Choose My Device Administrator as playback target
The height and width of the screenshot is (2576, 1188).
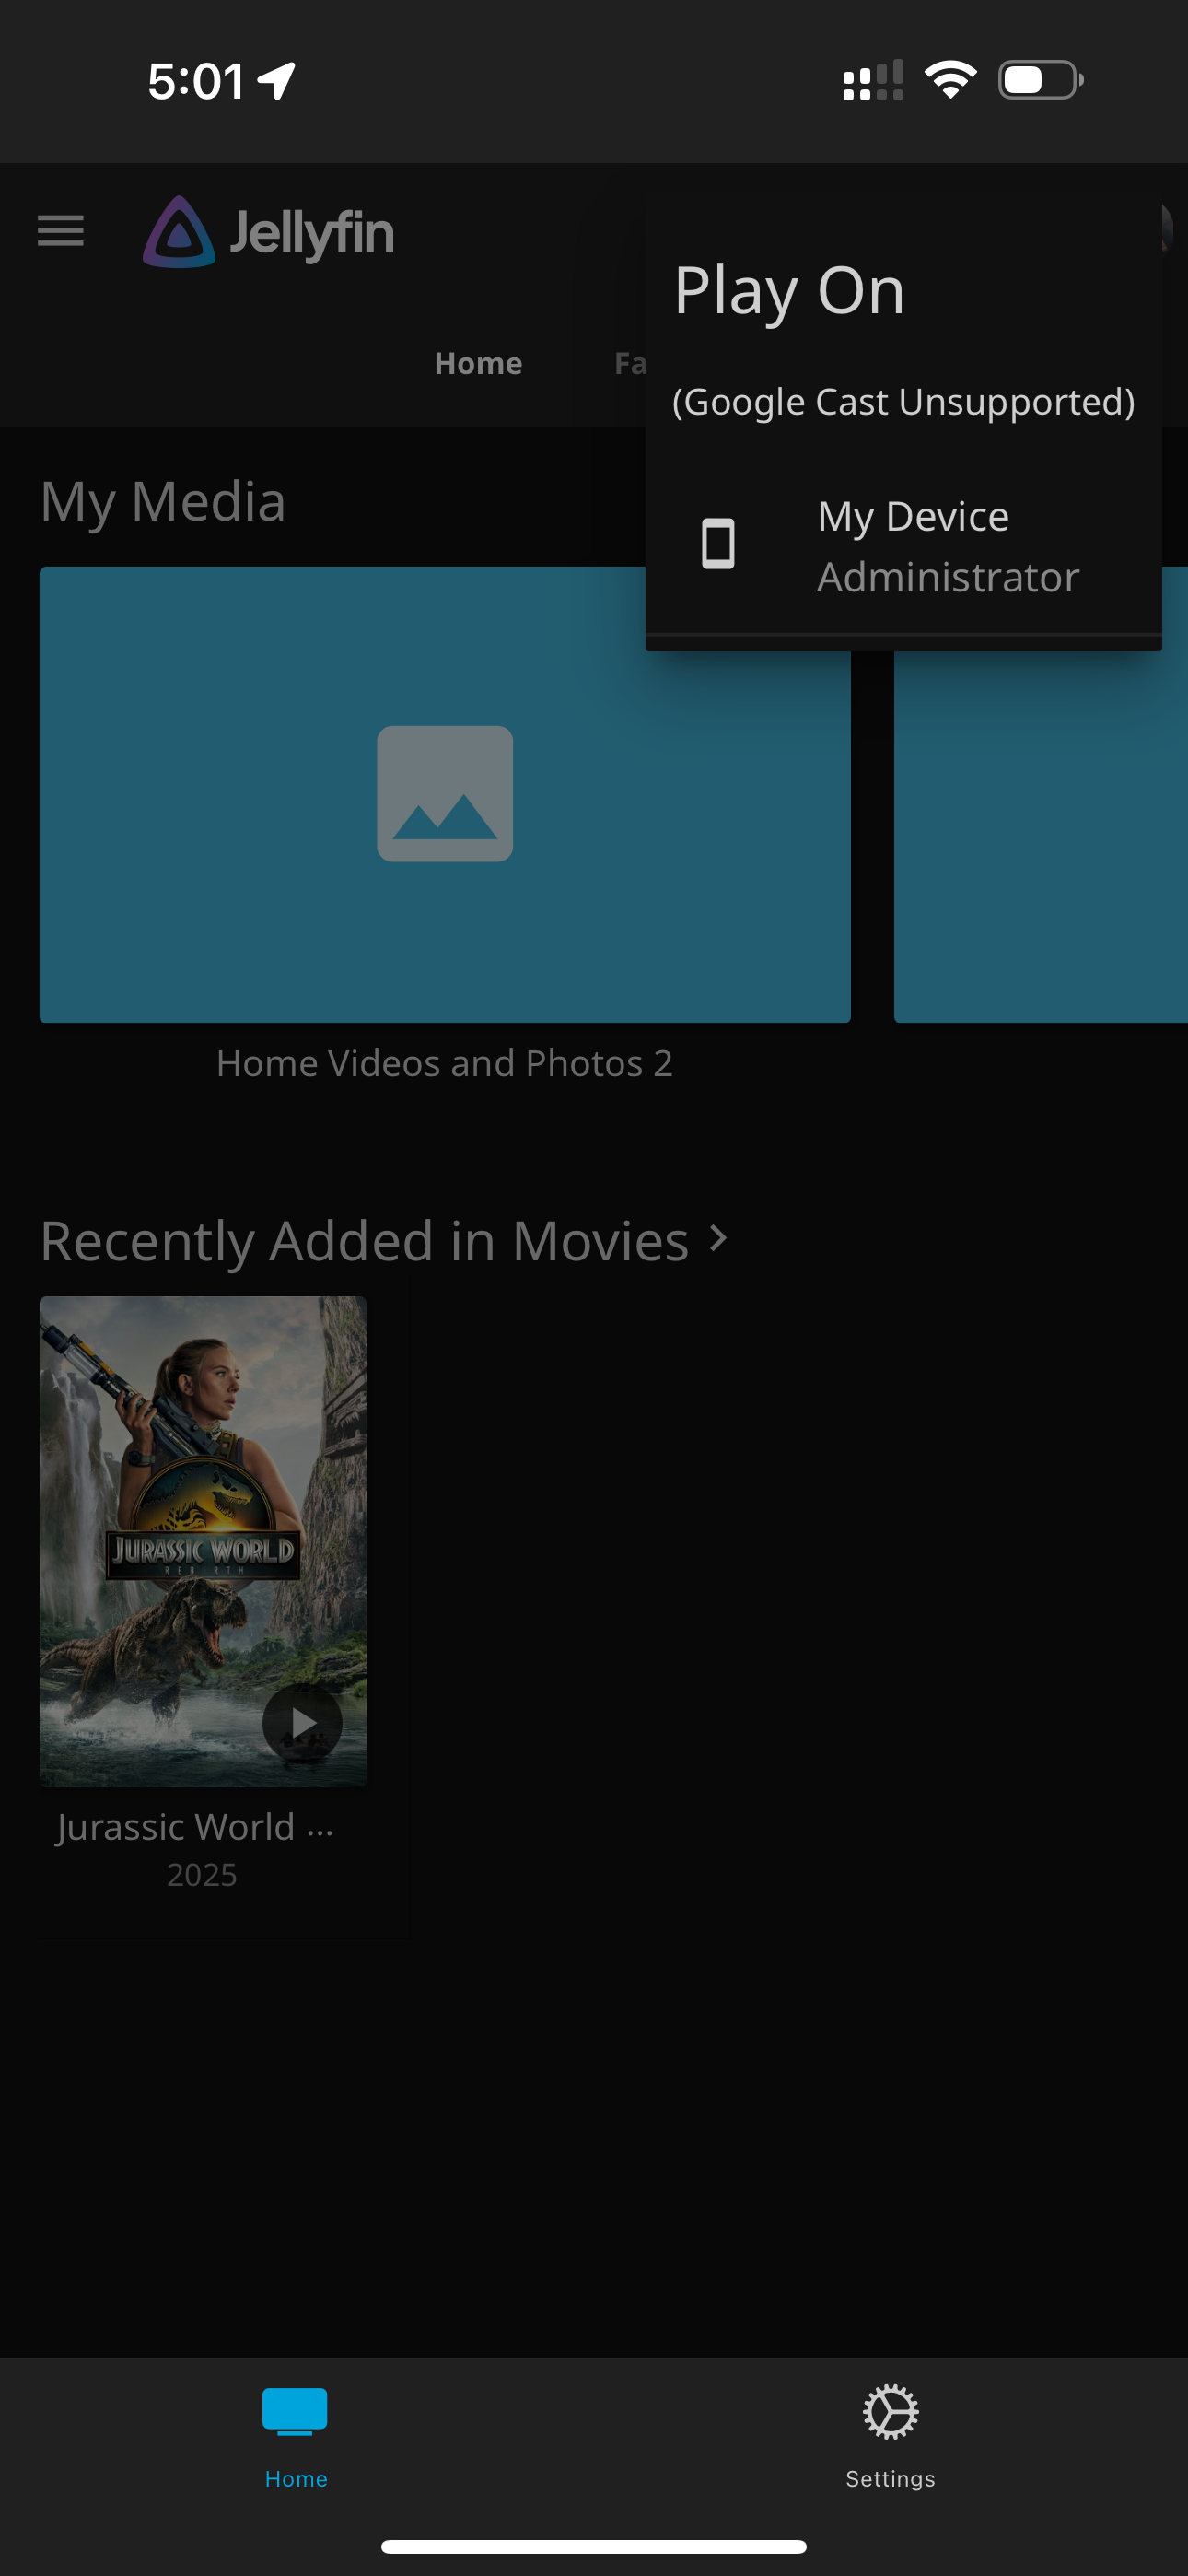[946, 546]
